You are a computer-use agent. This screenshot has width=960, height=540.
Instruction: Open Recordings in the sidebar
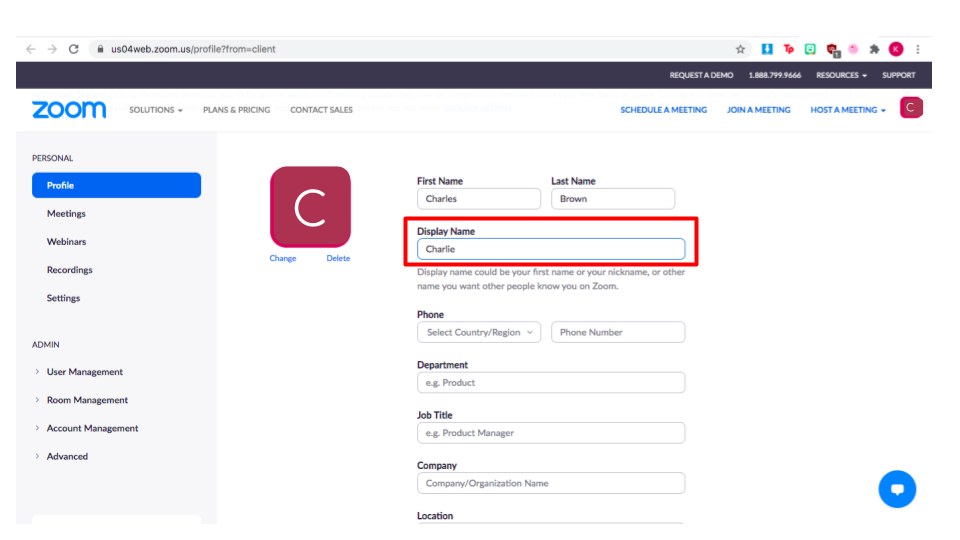[x=69, y=270]
